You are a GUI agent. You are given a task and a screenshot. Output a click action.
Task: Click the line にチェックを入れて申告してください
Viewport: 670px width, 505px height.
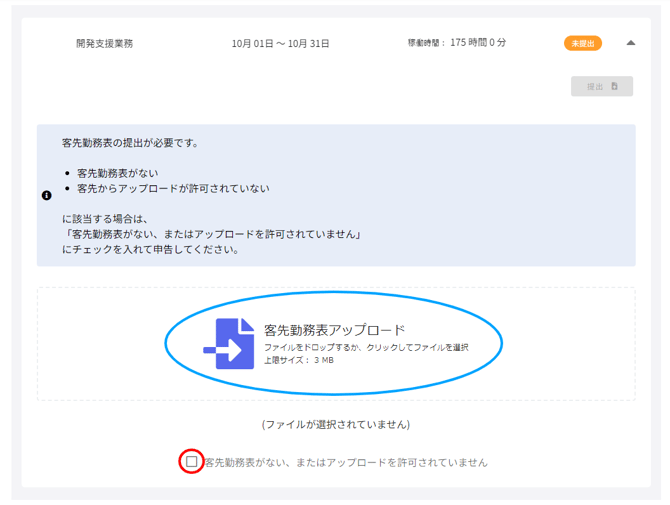click(x=150, y=250)
